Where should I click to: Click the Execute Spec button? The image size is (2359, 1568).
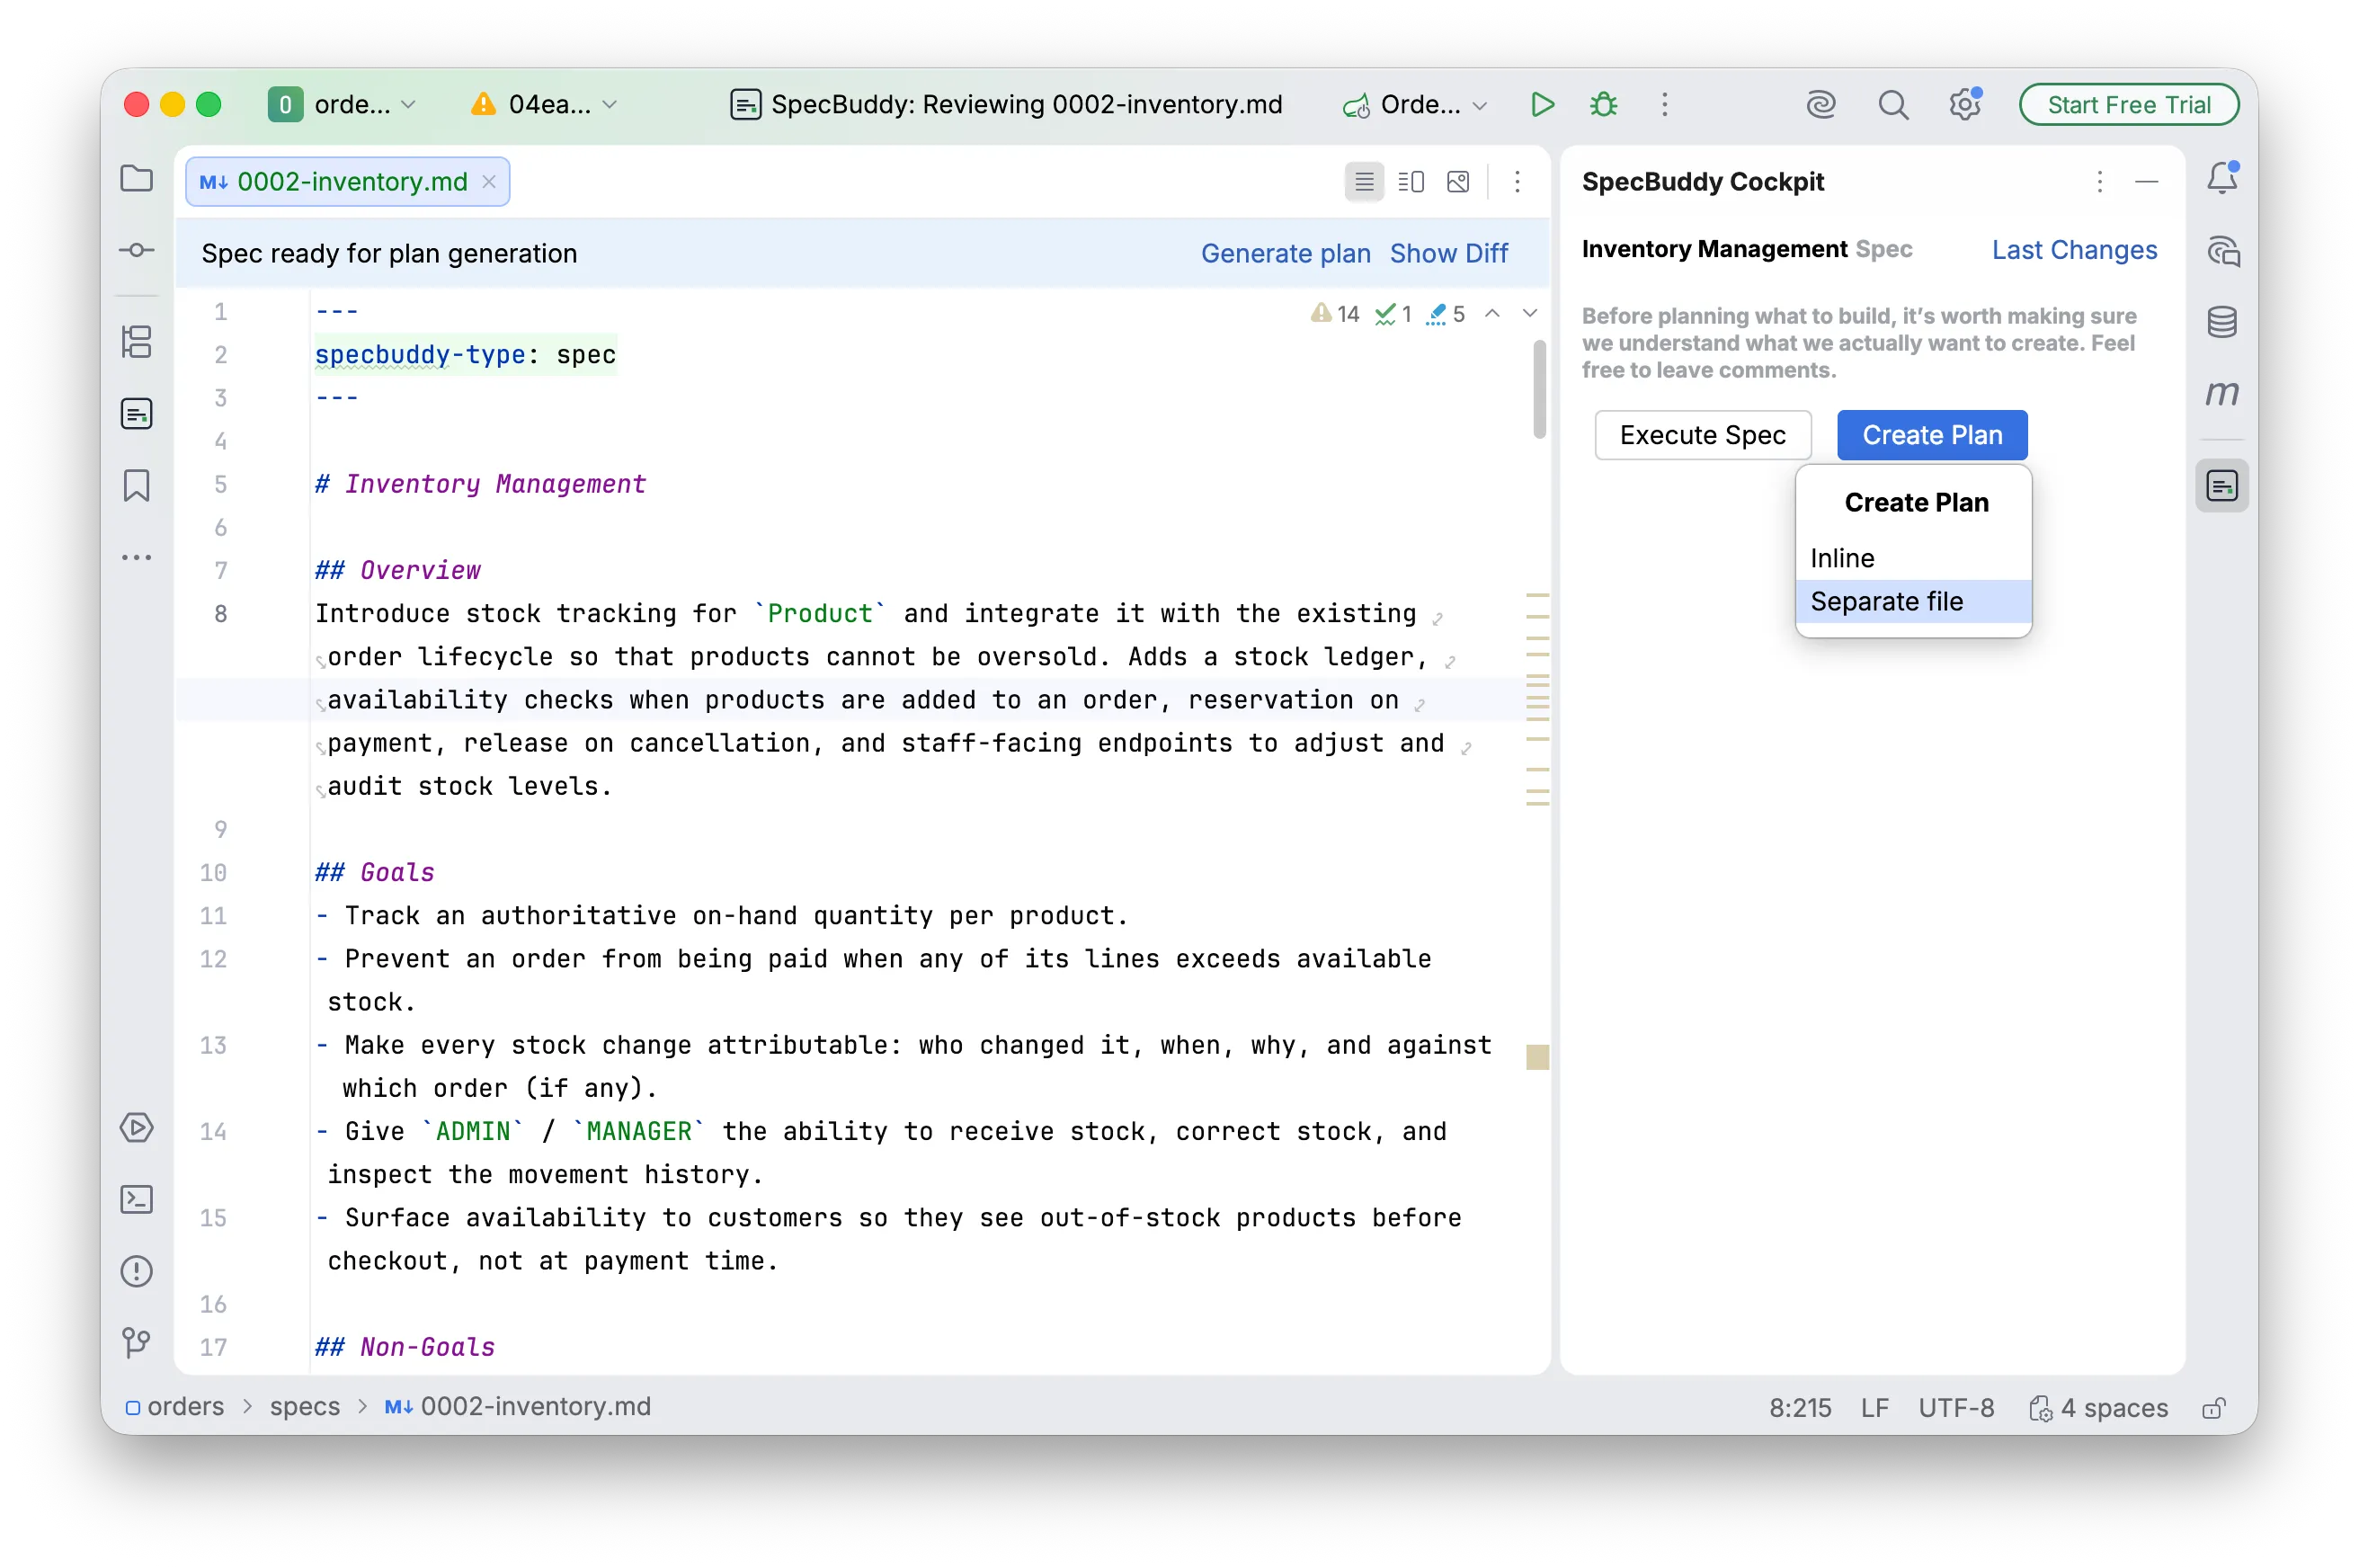[1702, 435]
